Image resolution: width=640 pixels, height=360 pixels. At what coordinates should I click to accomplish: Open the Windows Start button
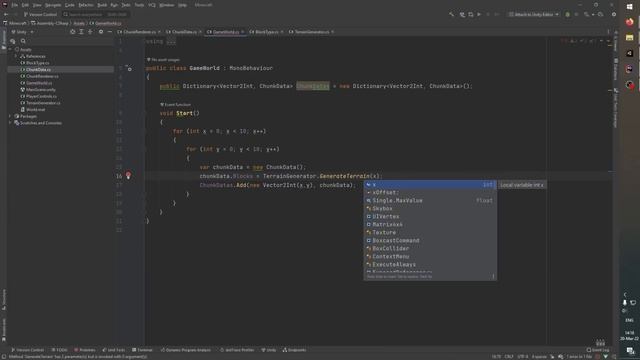pyautogui.click(x=629, y=7)
